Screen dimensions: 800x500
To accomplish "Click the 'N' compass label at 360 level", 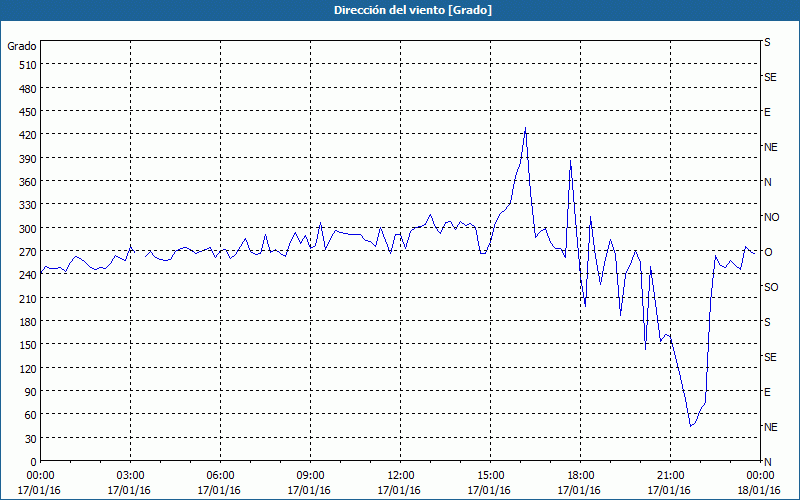I will 767,182.
